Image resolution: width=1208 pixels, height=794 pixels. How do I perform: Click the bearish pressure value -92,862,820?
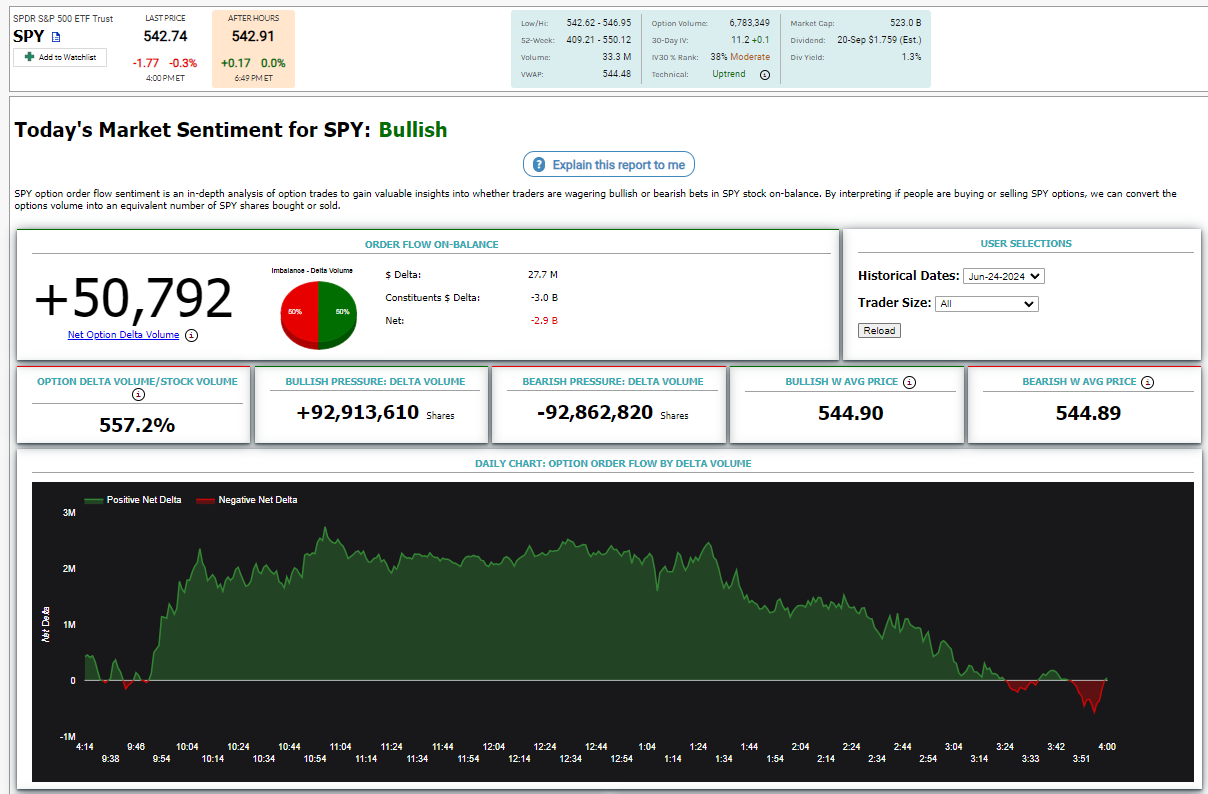pyautogui.click(x=595, y=412)
